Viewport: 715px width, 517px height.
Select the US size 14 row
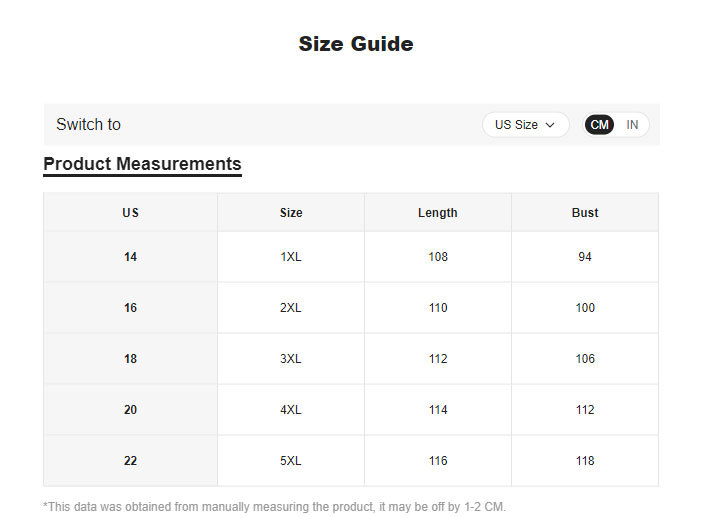pyautogui.click(x=130, y=257)
